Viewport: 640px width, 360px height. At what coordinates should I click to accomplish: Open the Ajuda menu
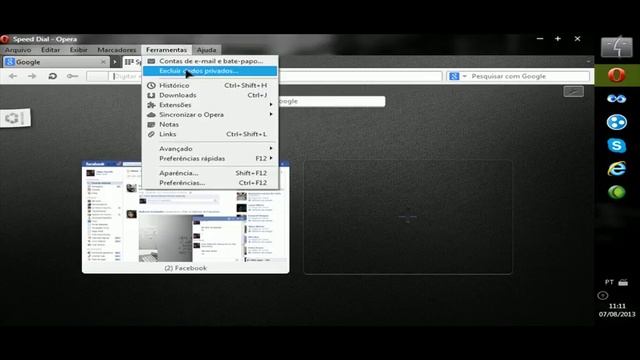[x=207, y=50]
